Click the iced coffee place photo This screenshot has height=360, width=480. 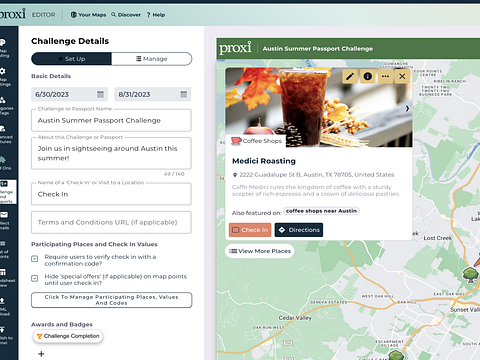point(319,107)
